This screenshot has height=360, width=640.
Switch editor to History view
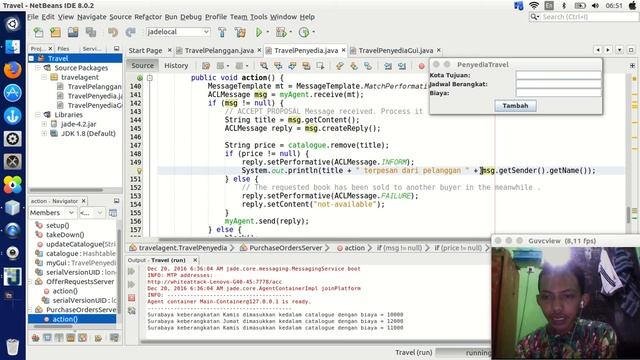tap(176, 66)
